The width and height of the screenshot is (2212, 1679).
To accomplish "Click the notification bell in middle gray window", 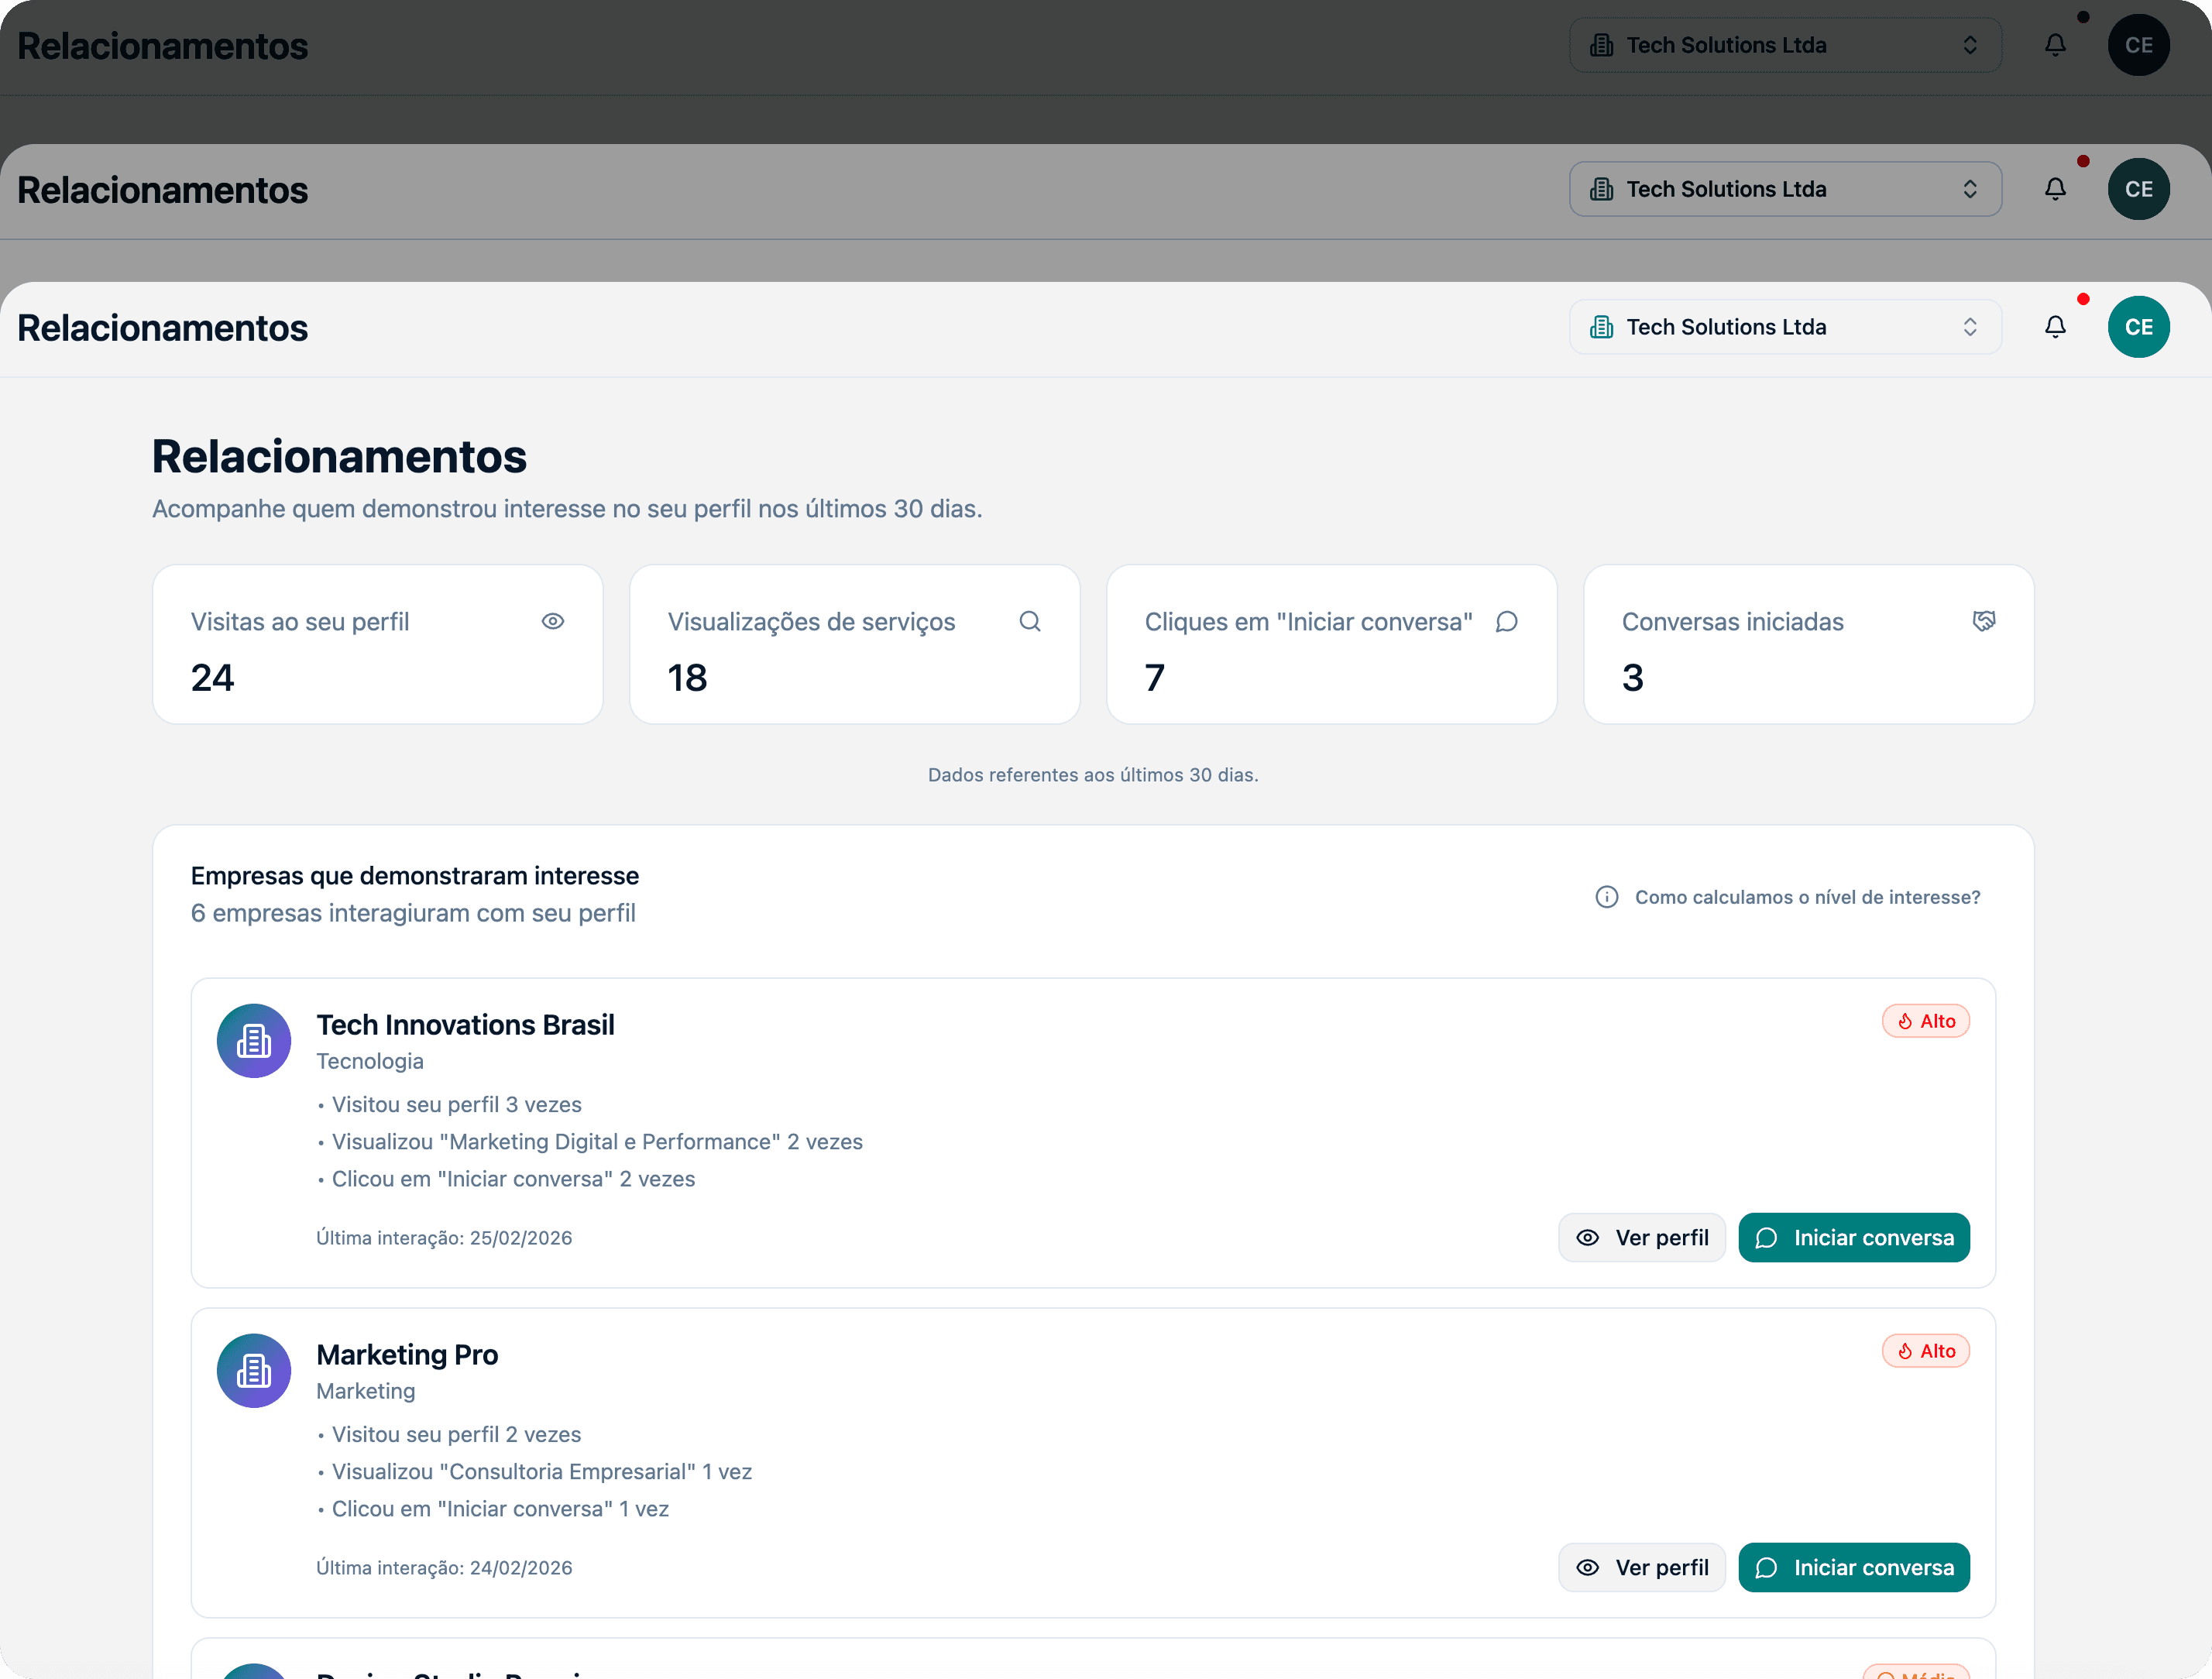I will tap(2055, 189).
